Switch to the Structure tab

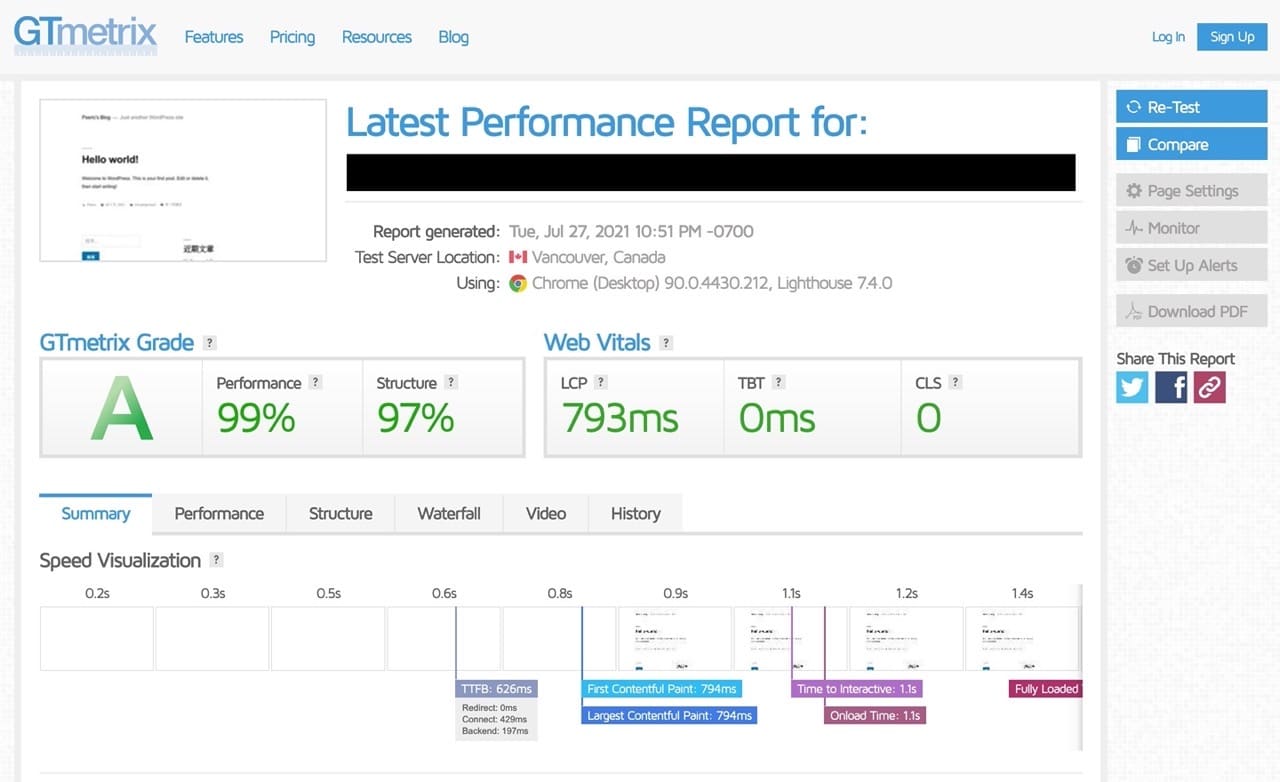pos(340,514)
